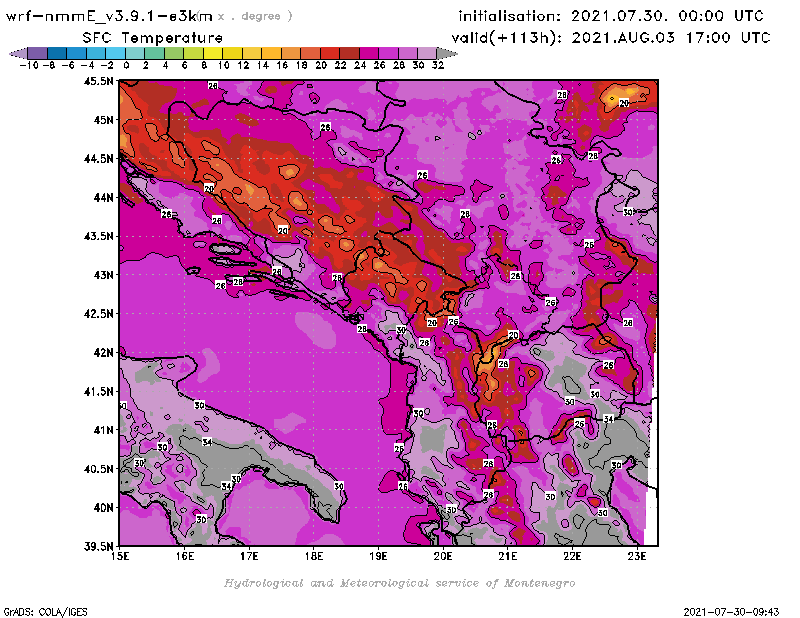This screenshot has width=800, height=618.
Task: Click the '43N' latitude axis label
Action: pos(103,275)
